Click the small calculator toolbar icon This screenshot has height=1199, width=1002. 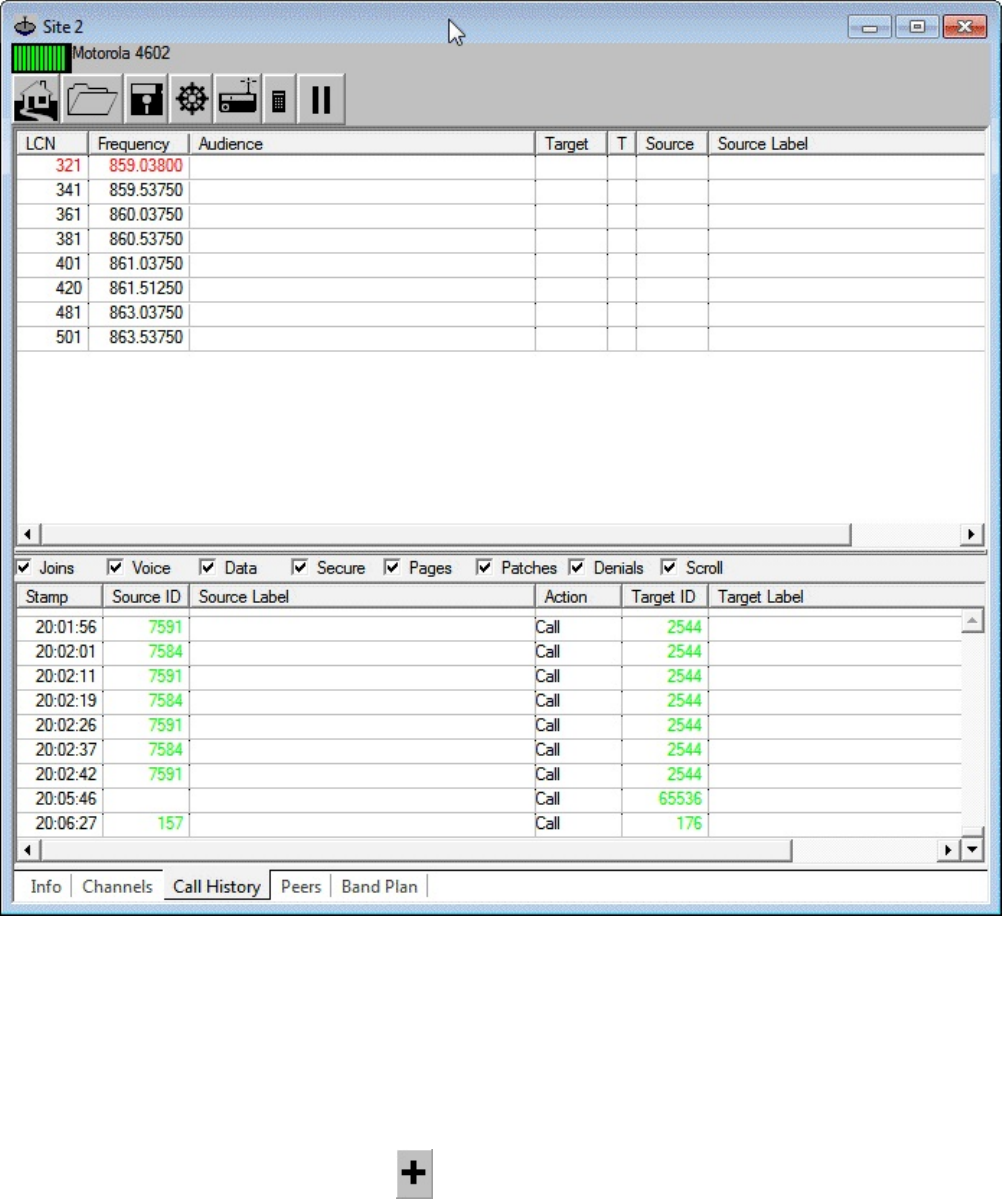click(279, 99)
